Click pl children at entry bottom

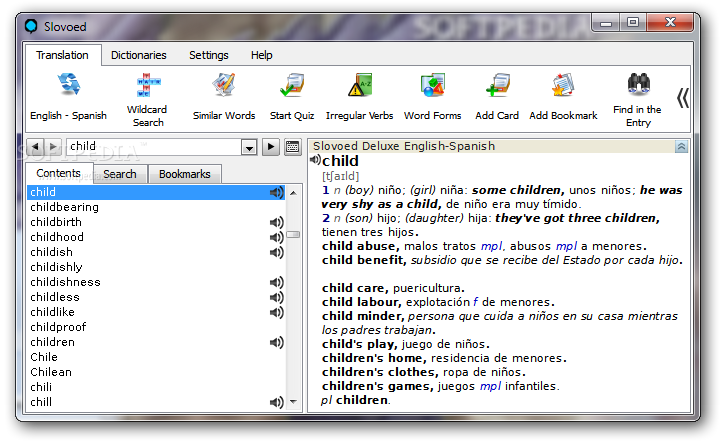[355, 401]
